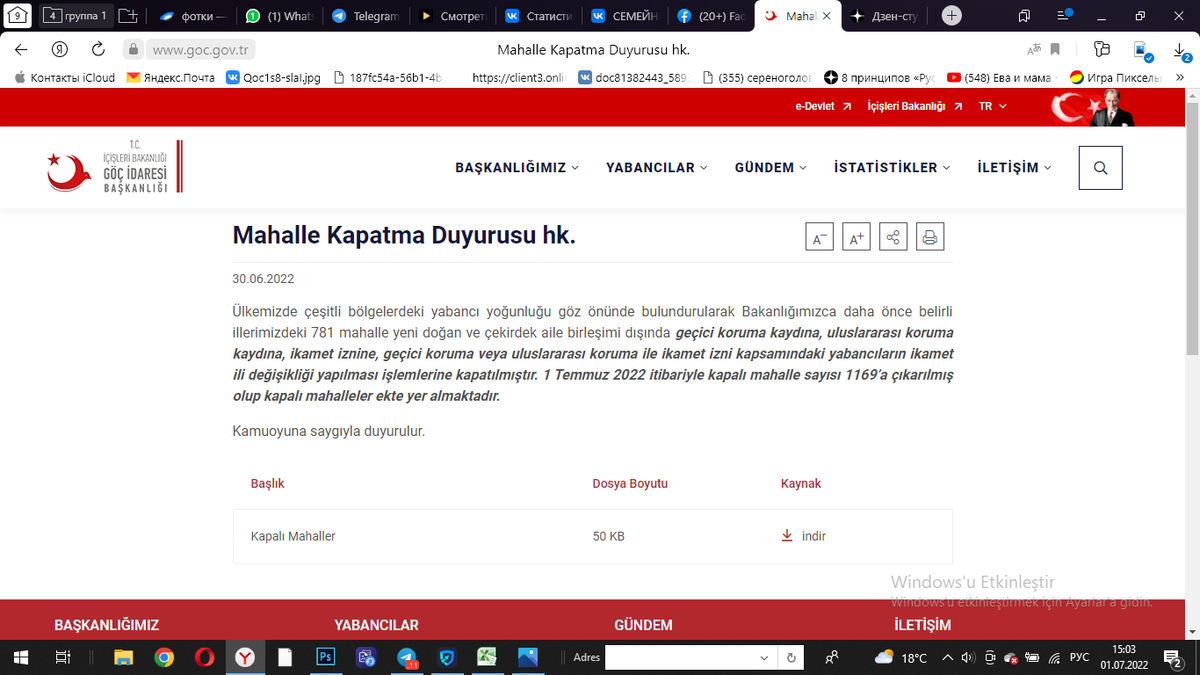Open the TR language dropdown

990,106
